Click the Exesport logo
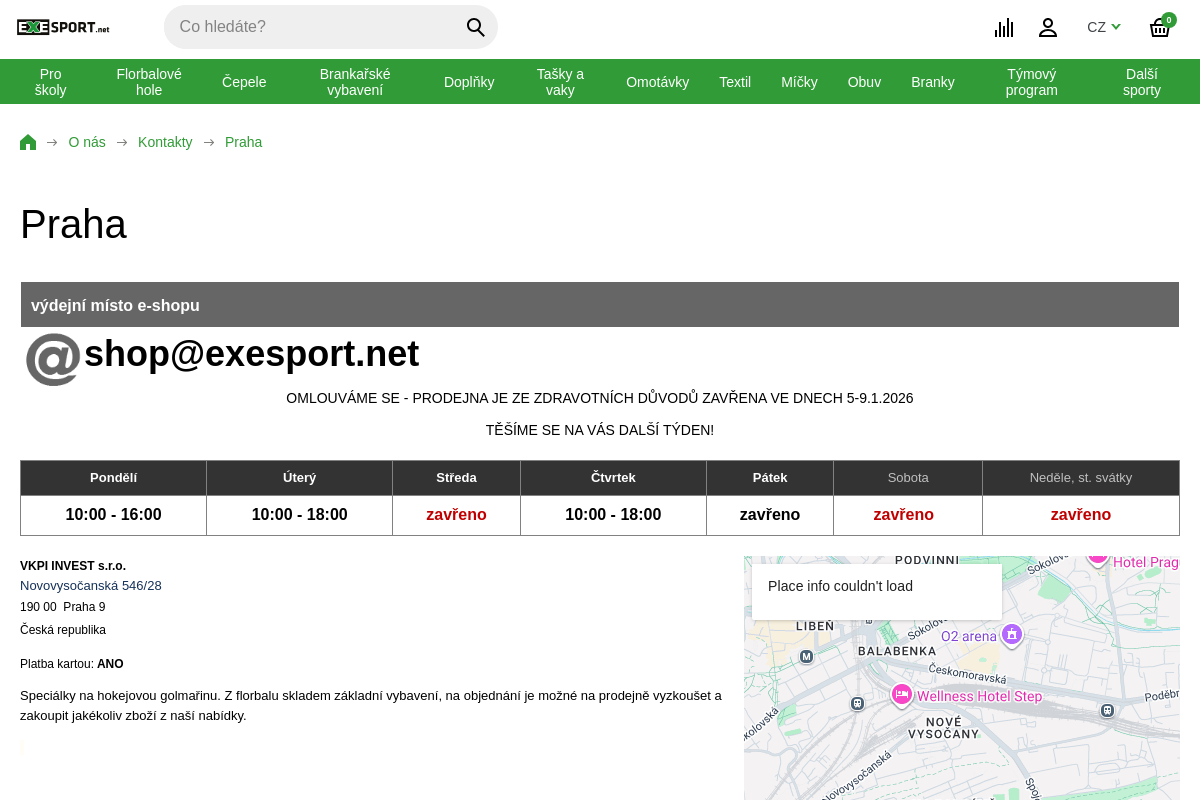Viewport: 1200px width, 800px height. pyautogui.click(x=62, y=27)
